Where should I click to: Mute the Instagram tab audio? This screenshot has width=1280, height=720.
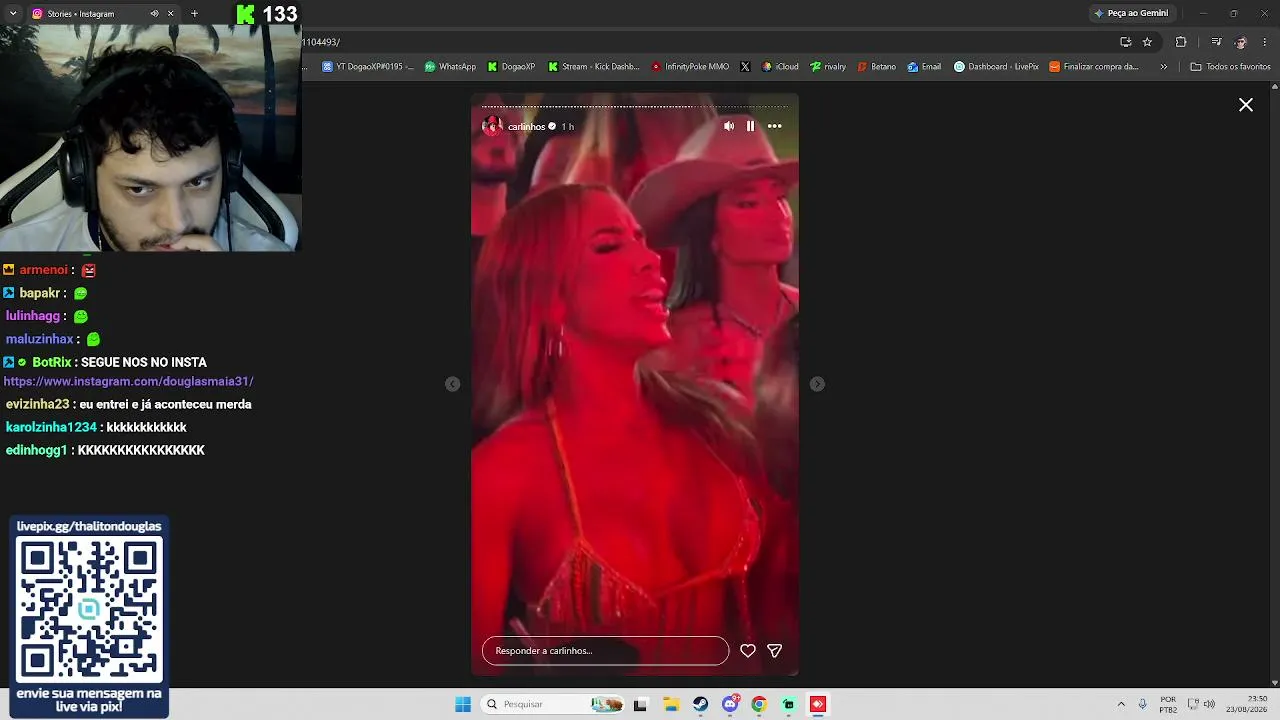154,14
